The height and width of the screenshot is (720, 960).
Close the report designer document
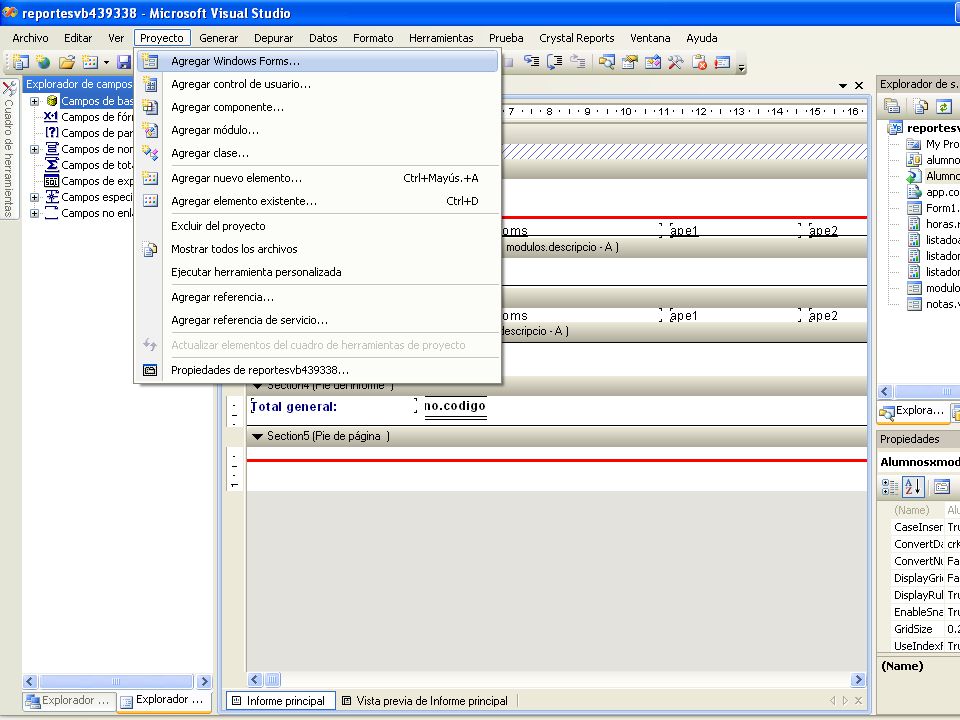[859, 86]
